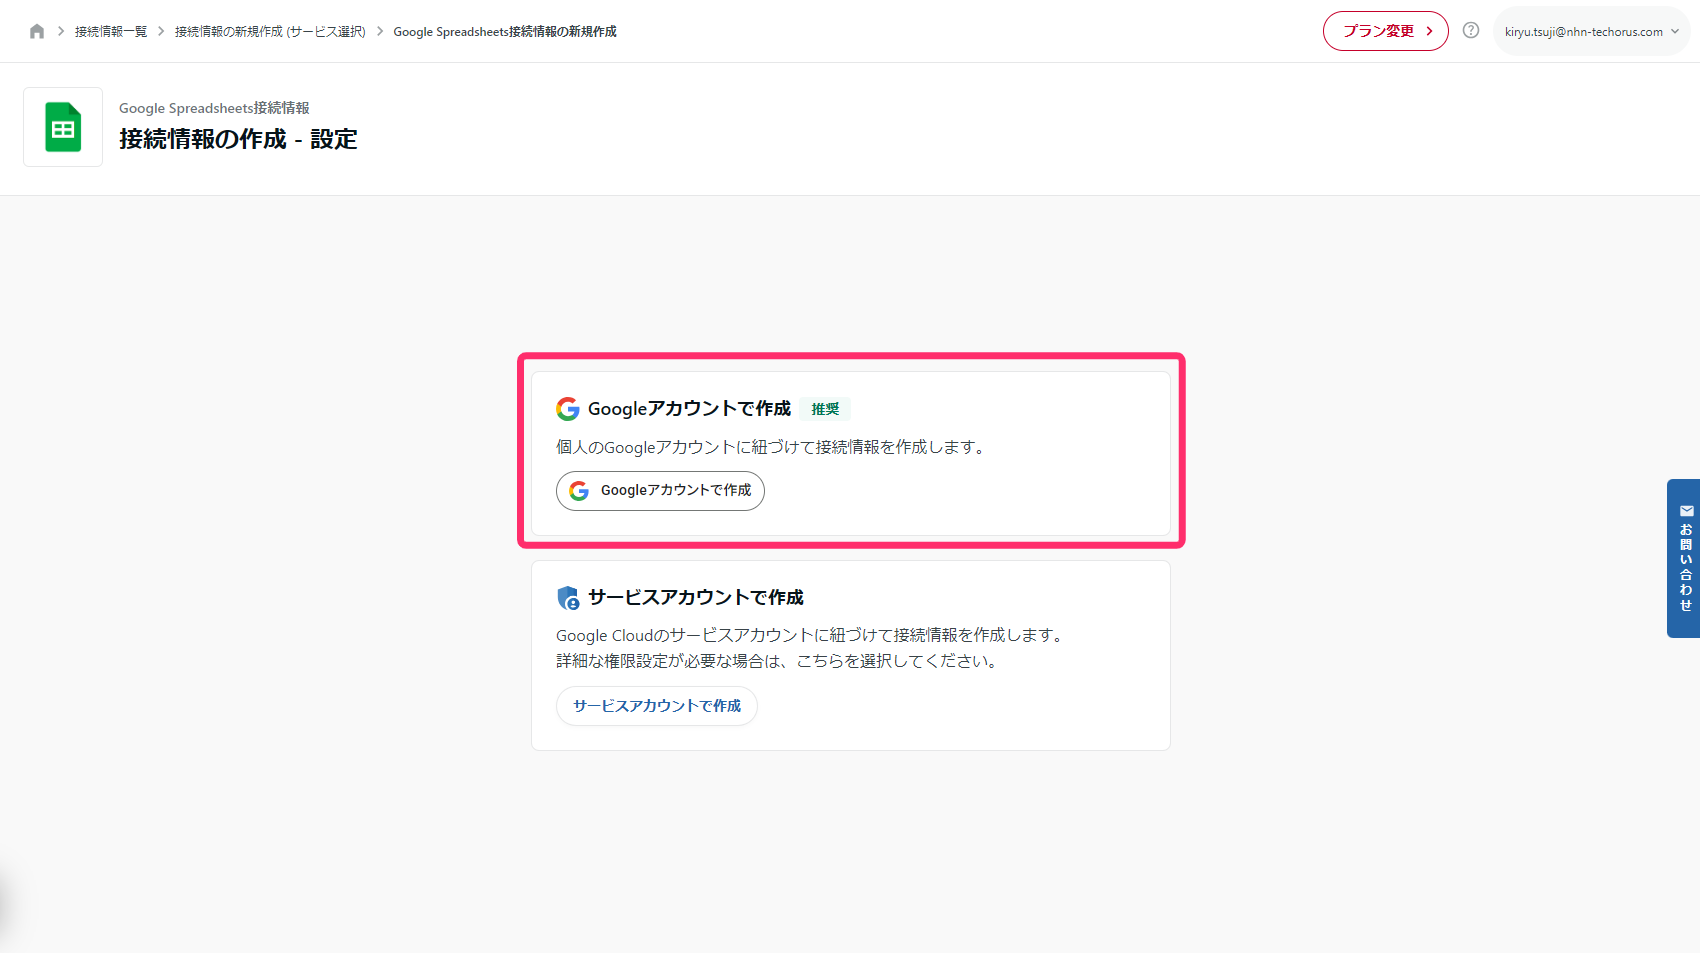Image resolution: width=1700 pixels, height=953 pixels.
Task: Open the help question mark icon
Action: 1470,31
